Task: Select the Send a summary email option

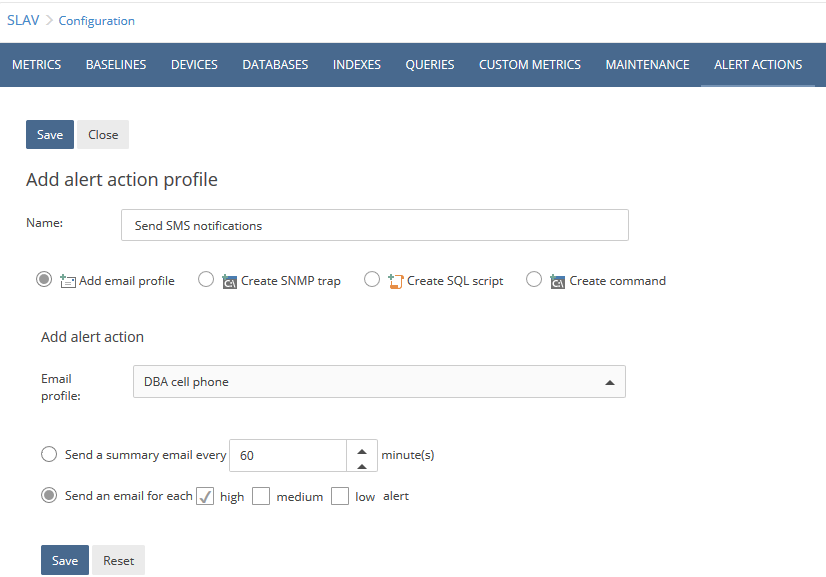Action: (x=49, y=454)
